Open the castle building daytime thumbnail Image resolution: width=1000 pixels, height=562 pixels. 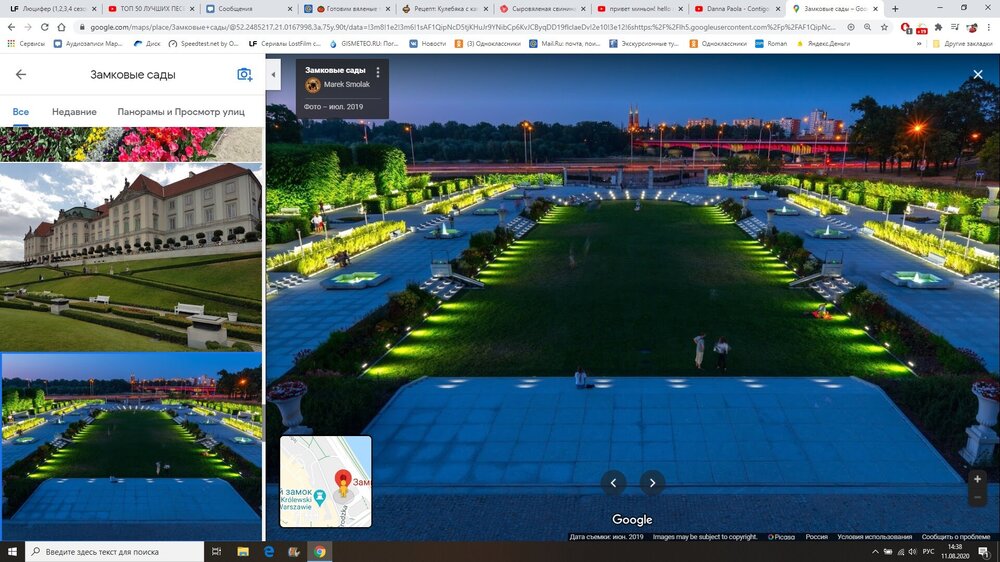131,257
